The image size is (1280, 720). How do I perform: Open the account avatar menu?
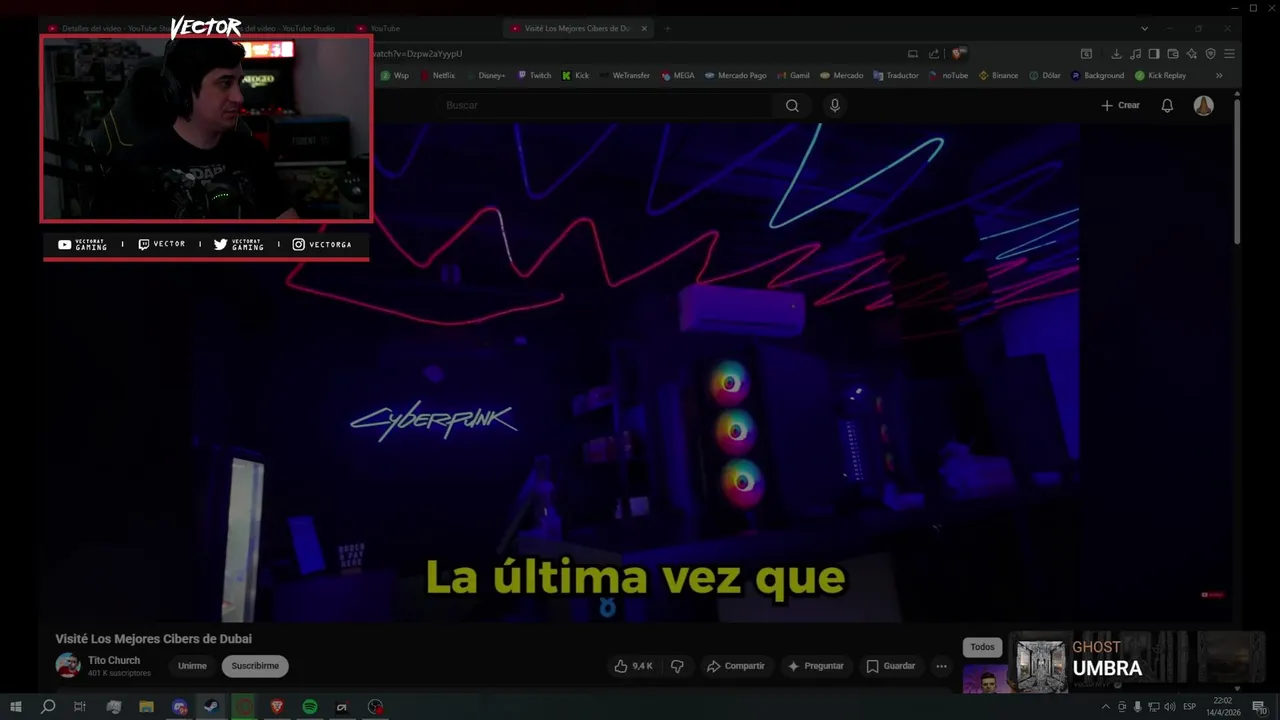click(x=1204, y=105)
